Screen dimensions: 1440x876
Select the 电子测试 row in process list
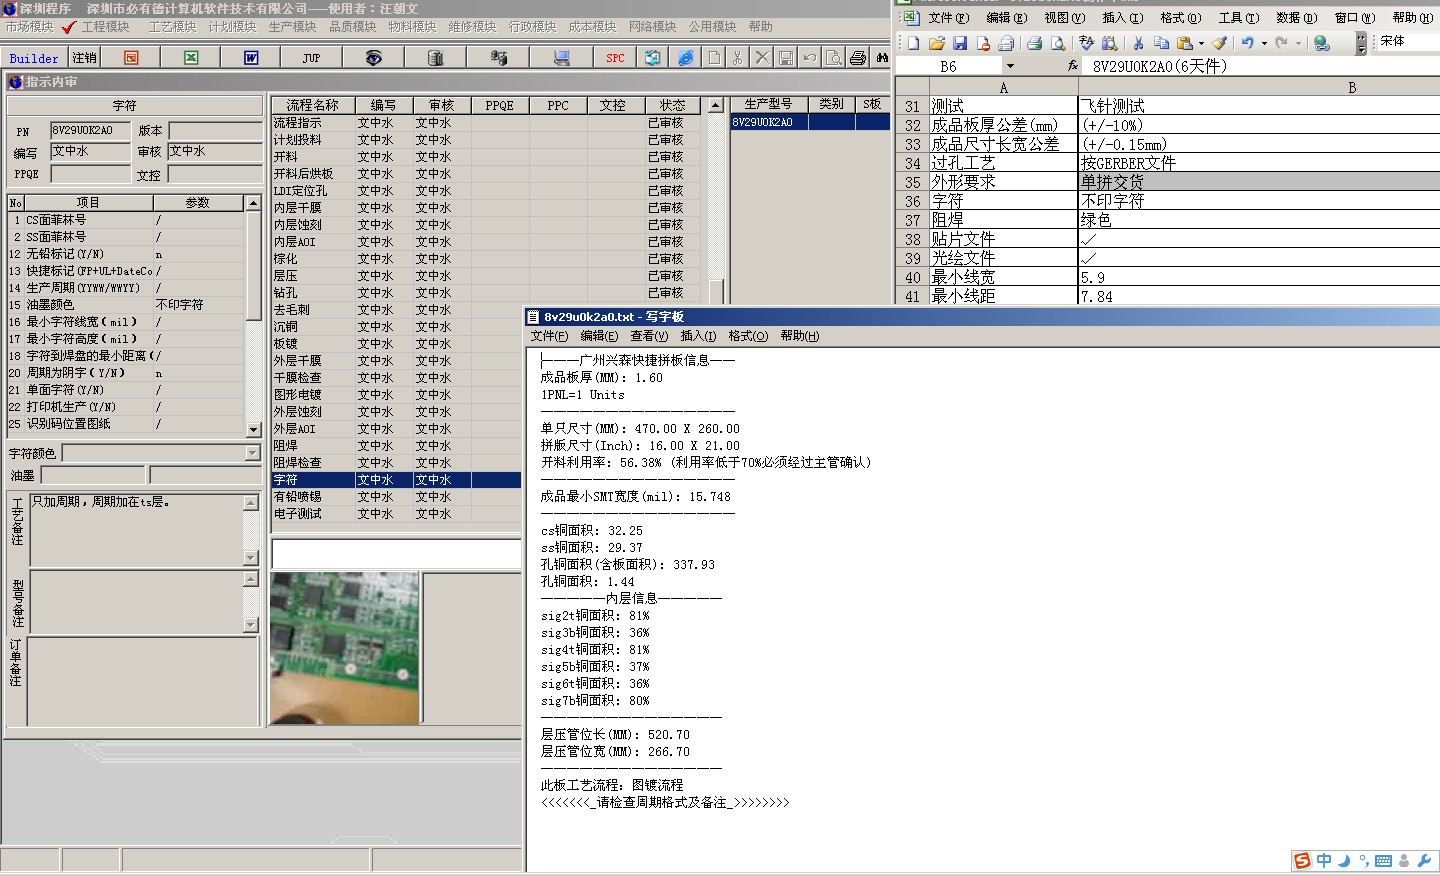click(396, 514)
